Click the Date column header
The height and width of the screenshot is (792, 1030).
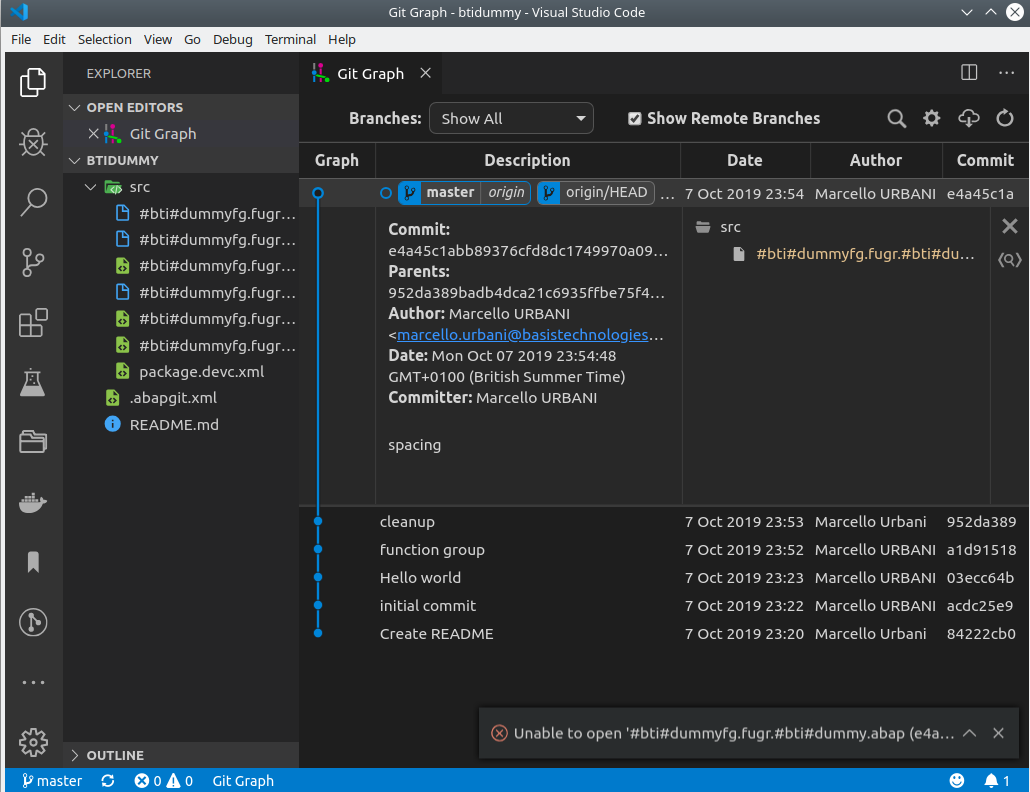[x=744, y=160]
